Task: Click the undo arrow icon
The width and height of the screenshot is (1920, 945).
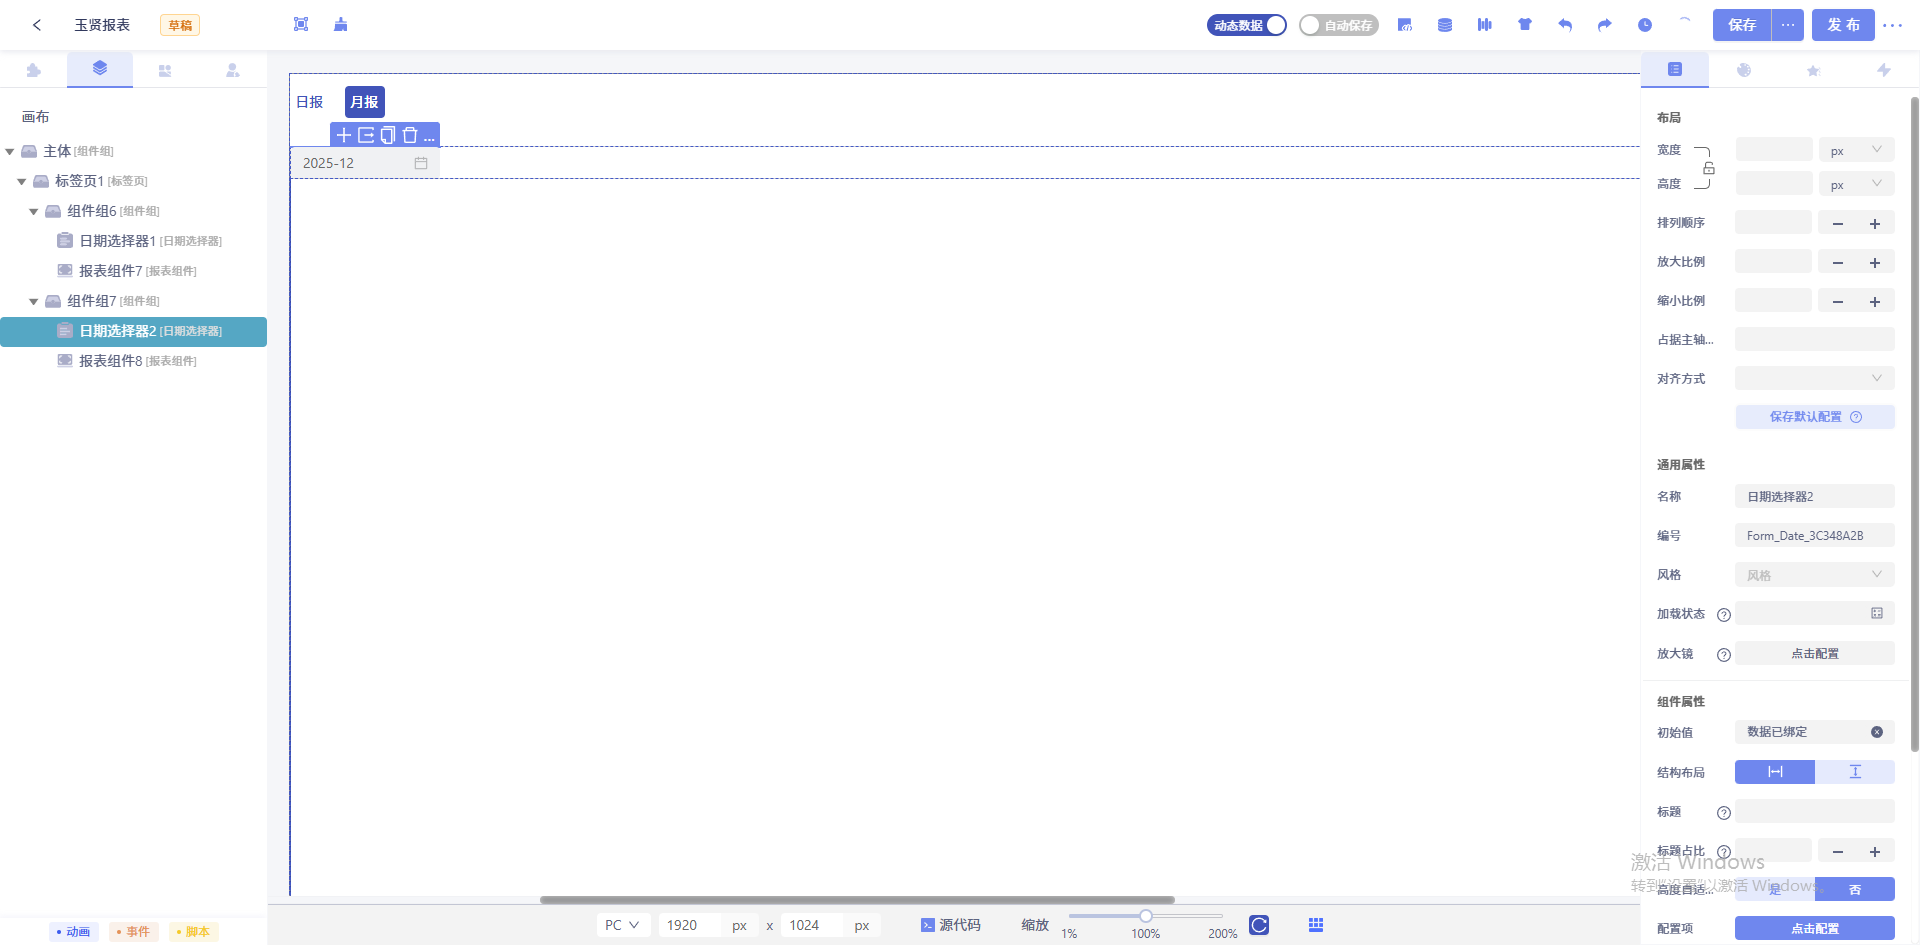Action: (x=1565, y=24)
